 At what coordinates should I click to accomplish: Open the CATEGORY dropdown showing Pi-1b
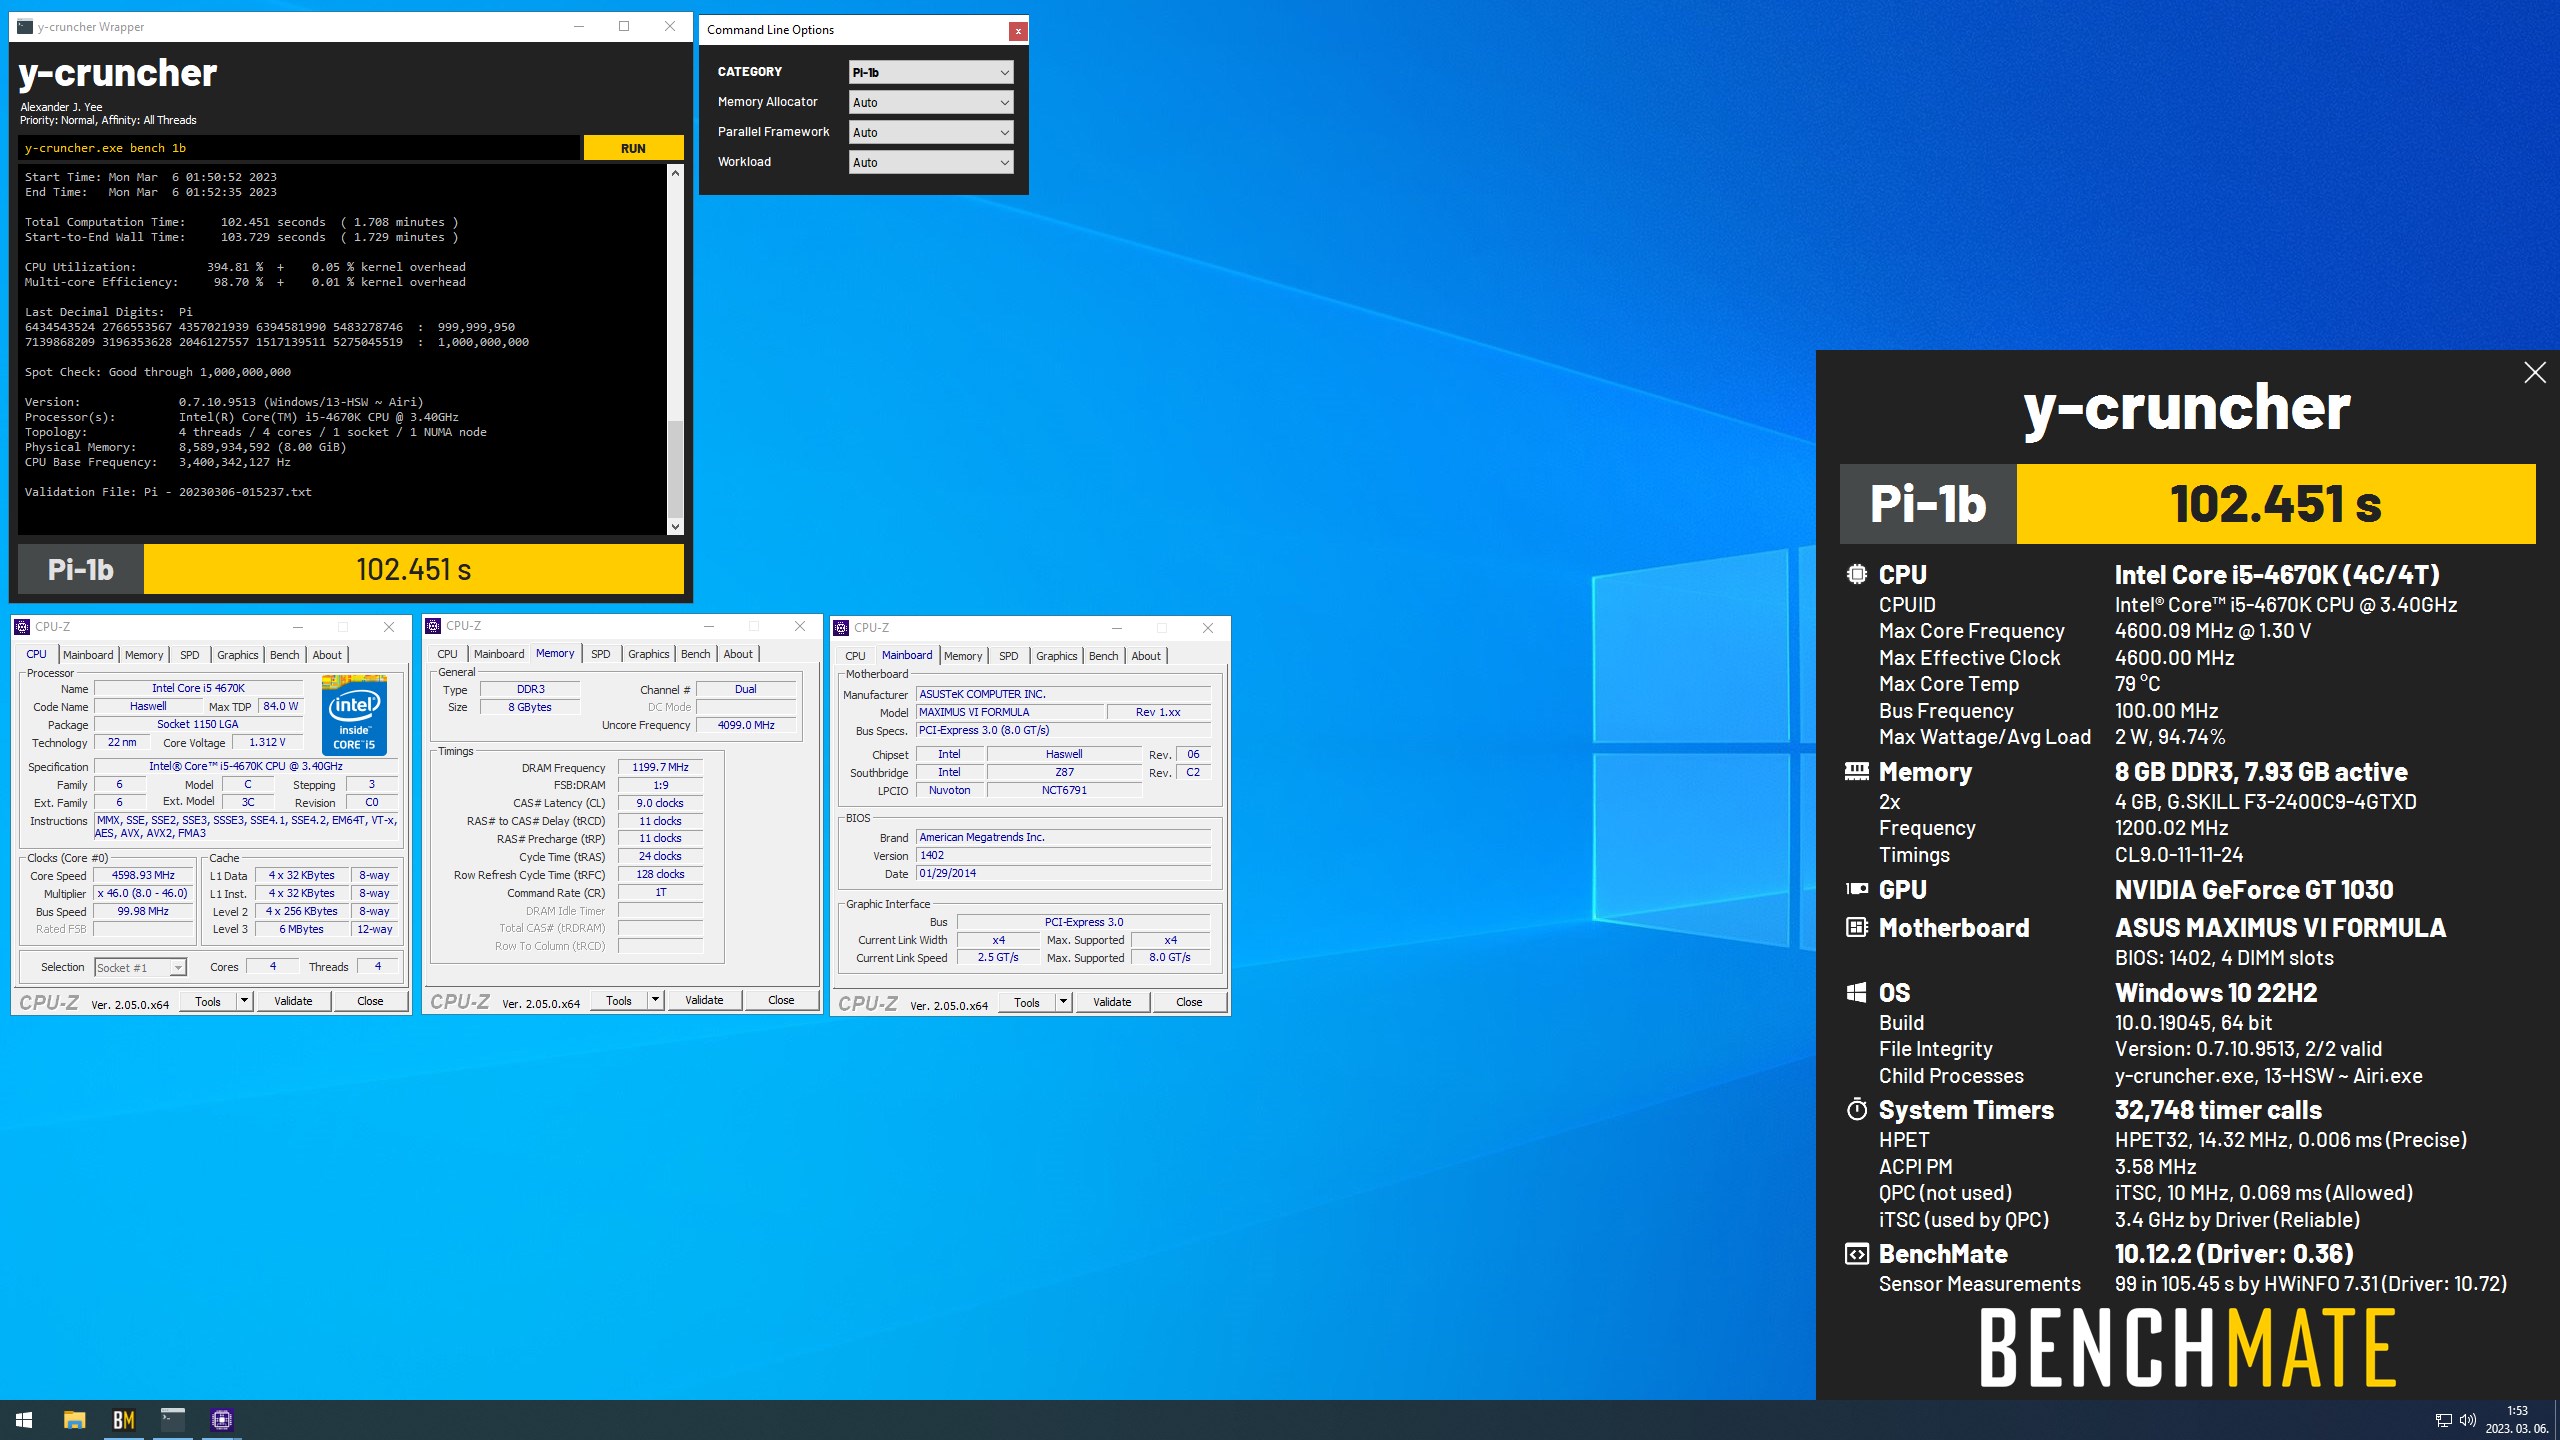pos(931,72)
